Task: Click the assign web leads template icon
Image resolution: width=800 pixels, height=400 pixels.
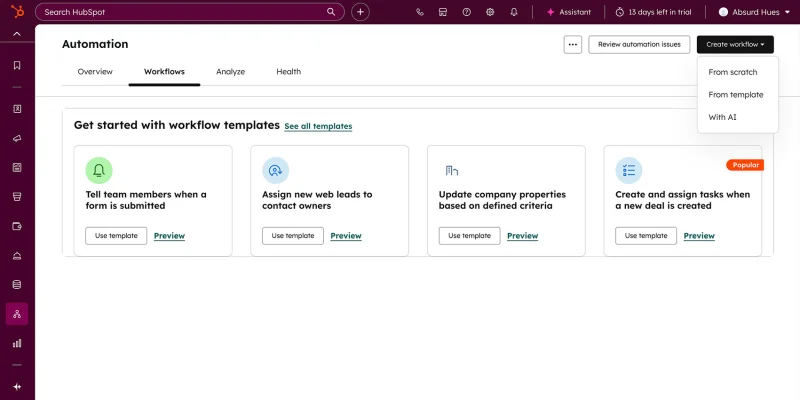Action: (276, 170)
